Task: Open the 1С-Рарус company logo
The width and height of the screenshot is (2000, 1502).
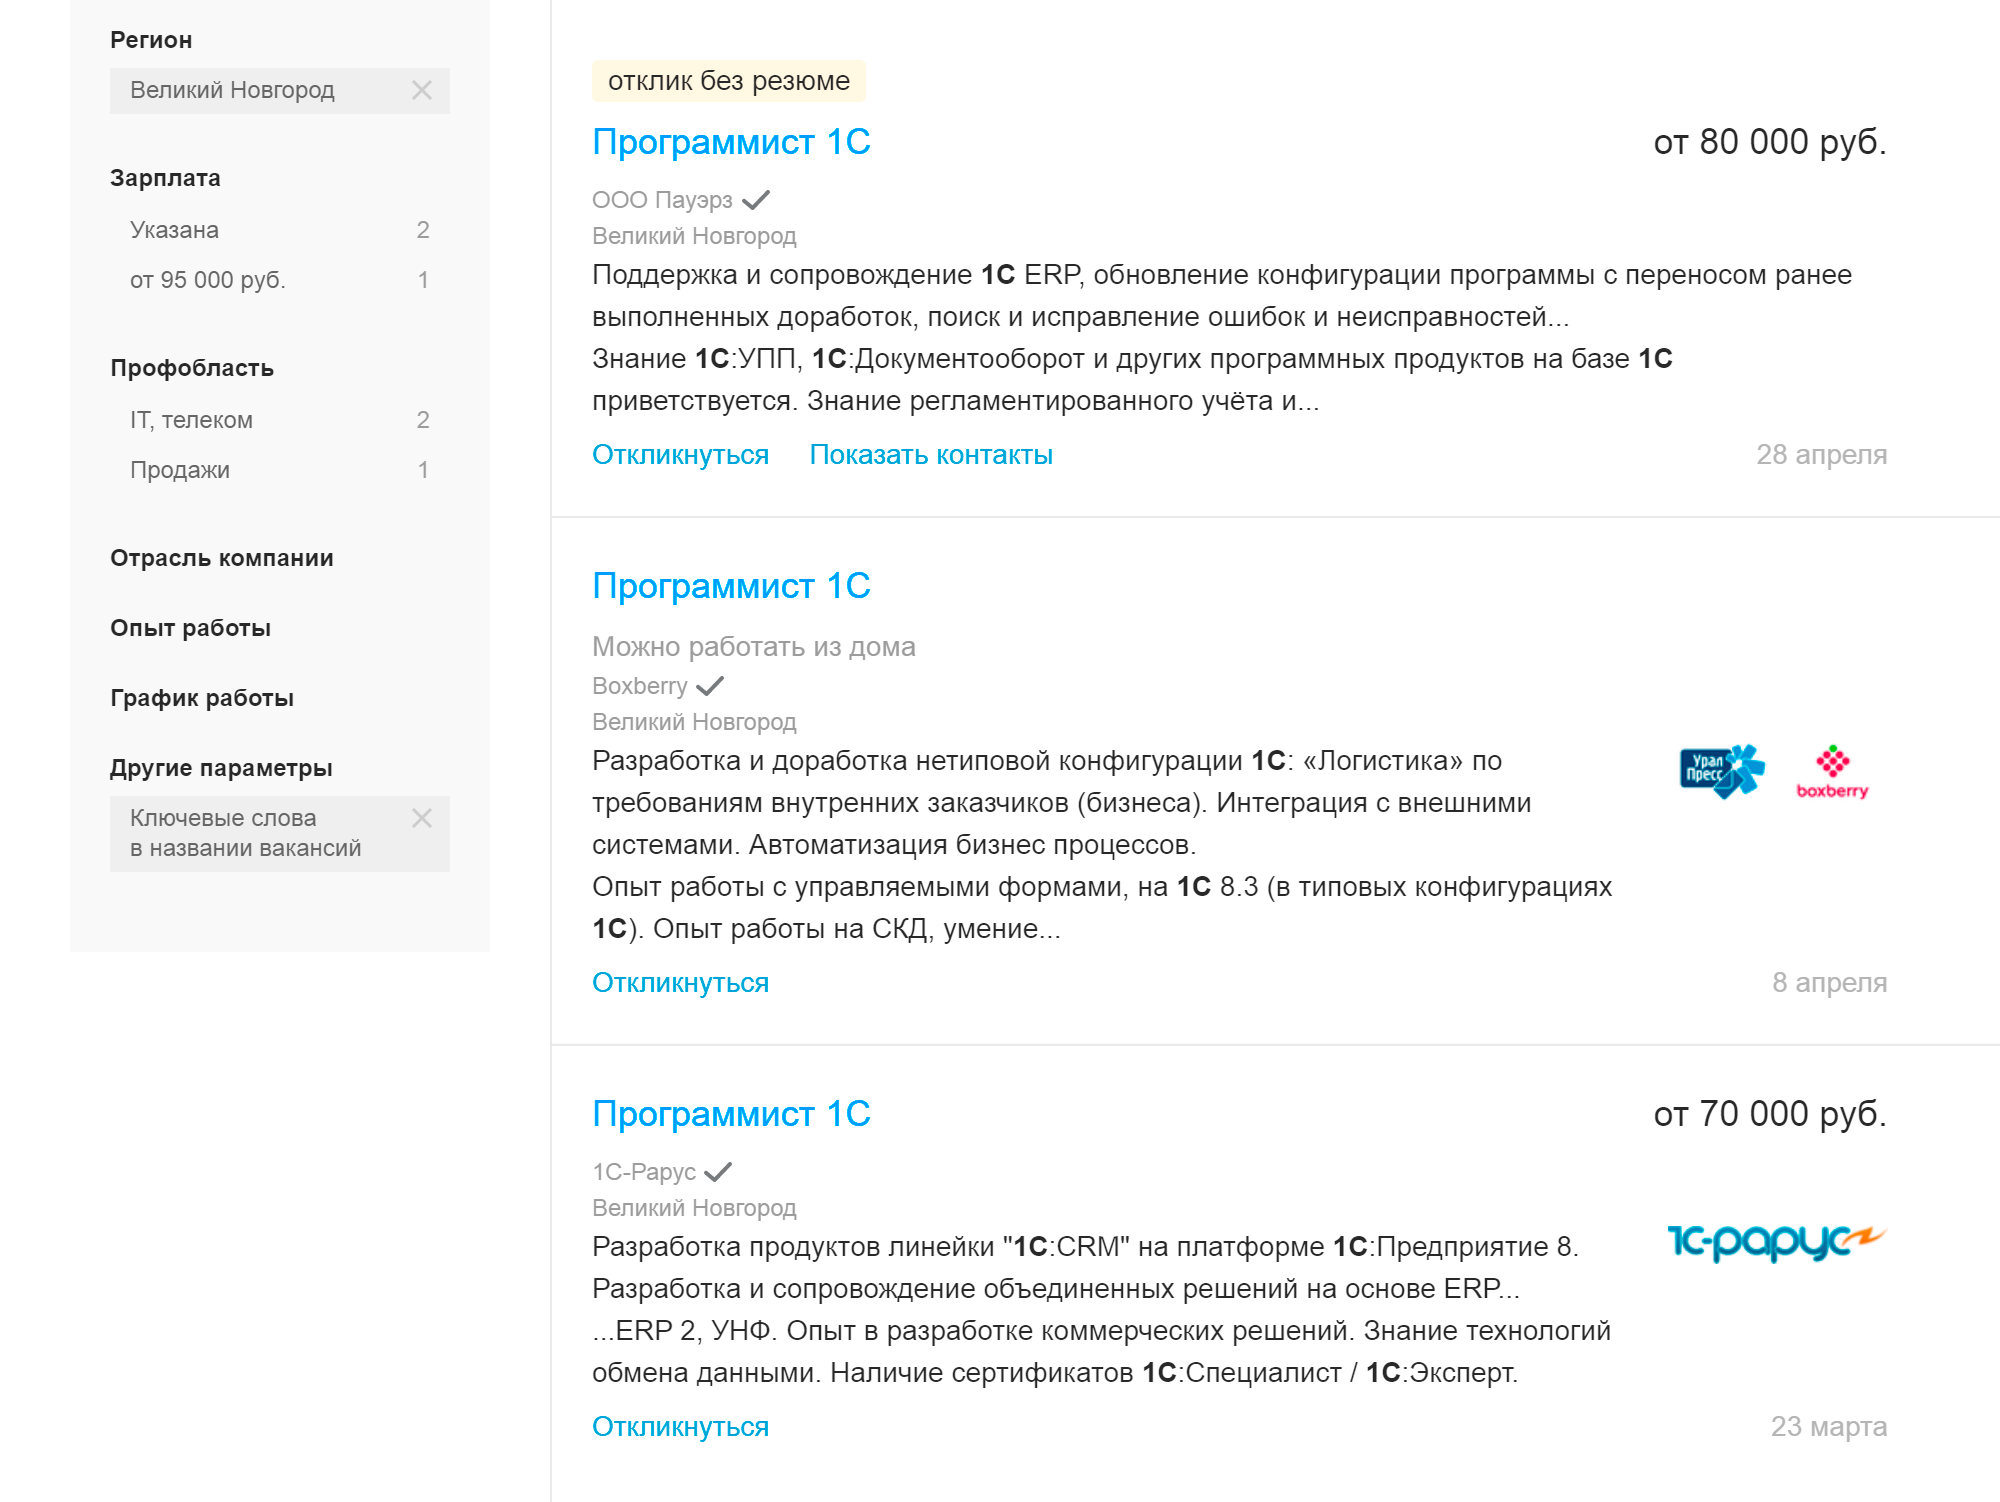Action: pyautogui.click(x=1776, y=1242)
